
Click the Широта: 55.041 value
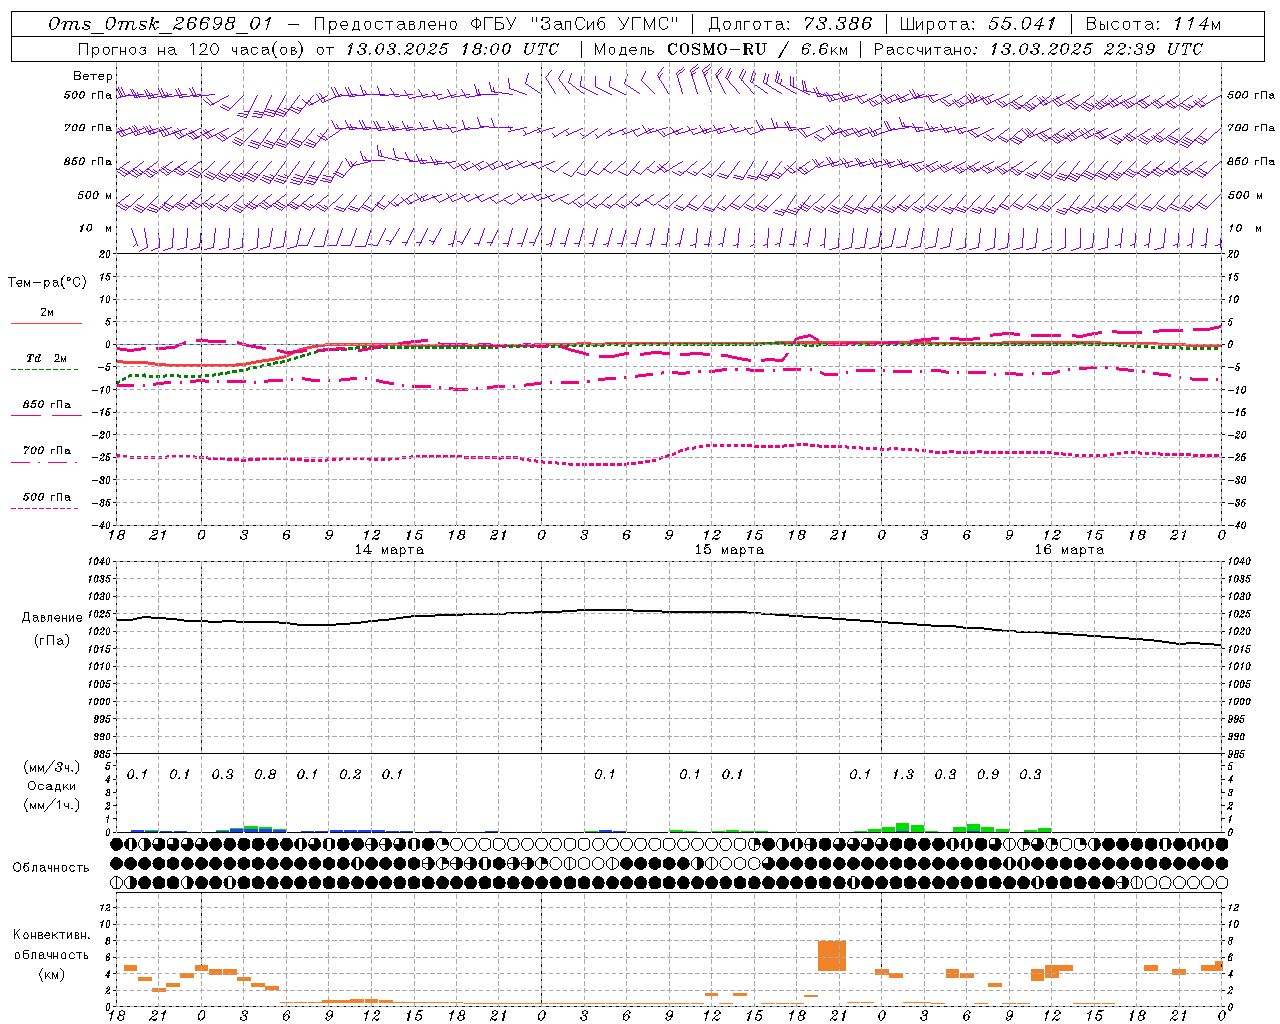(x=978, y=24)
